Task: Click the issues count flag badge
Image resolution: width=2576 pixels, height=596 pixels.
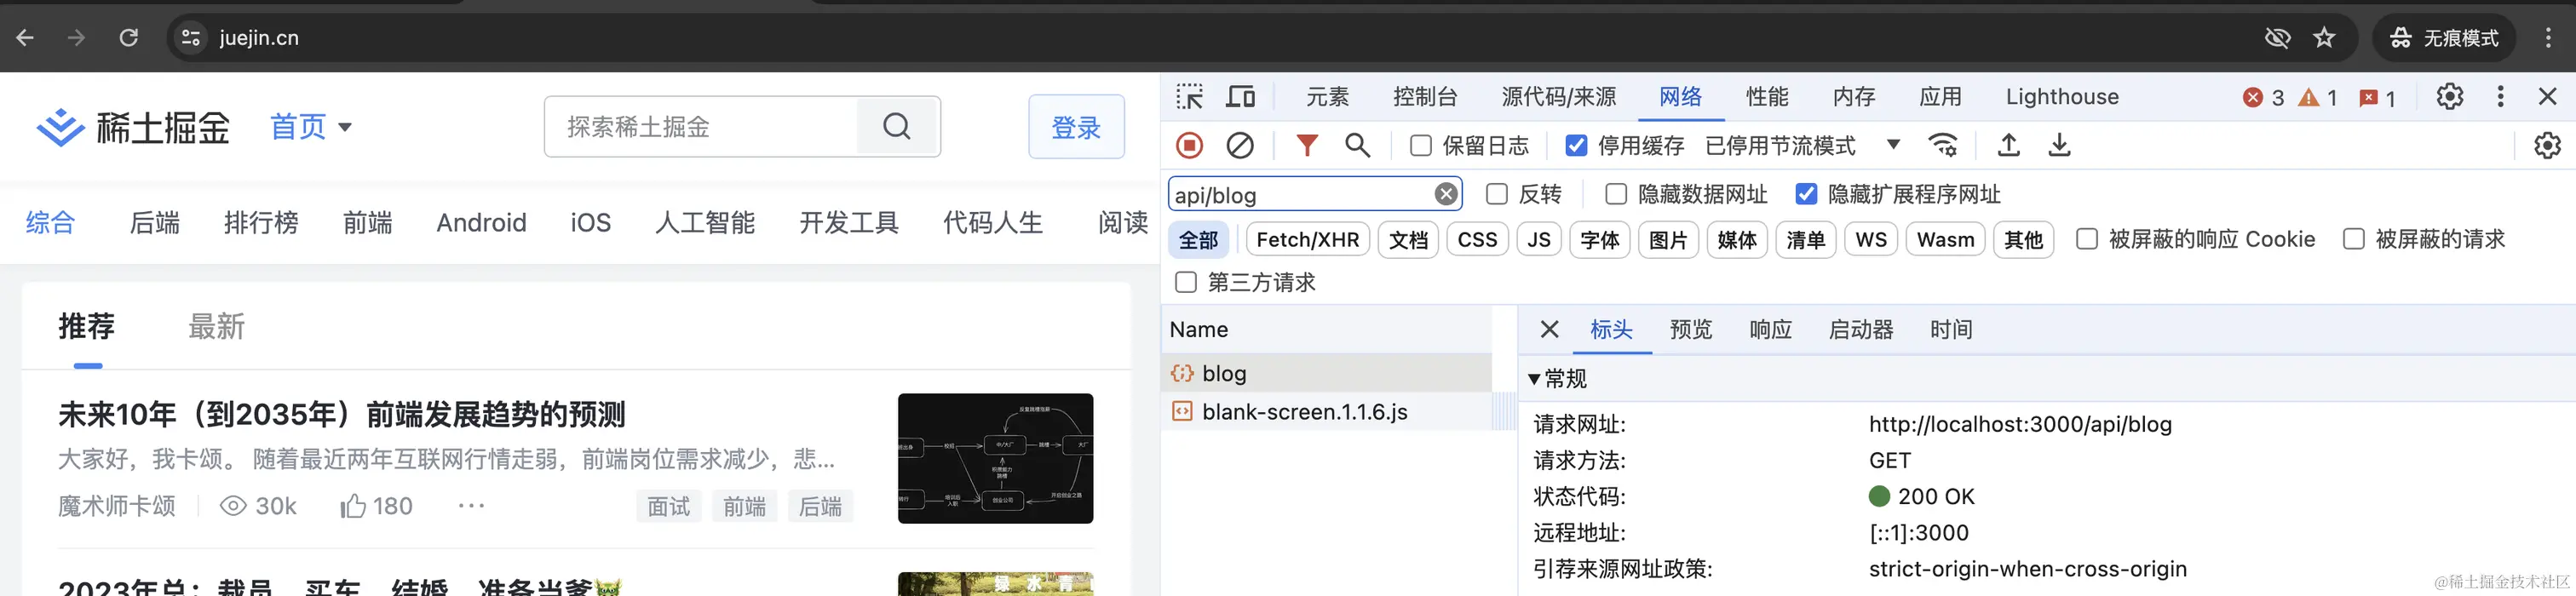Action: pyautogui.click(x=2377, y=97)
